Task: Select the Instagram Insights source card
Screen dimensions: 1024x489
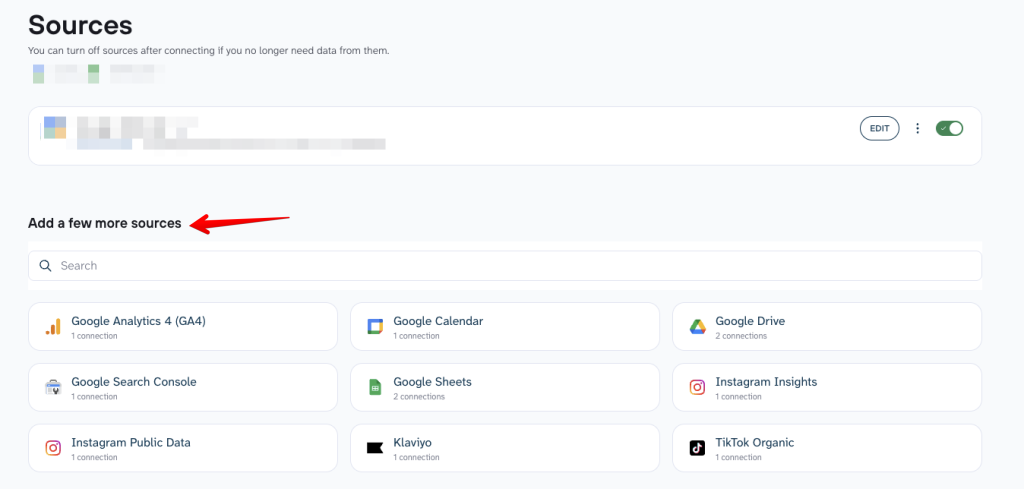Action: coord(827,387)
